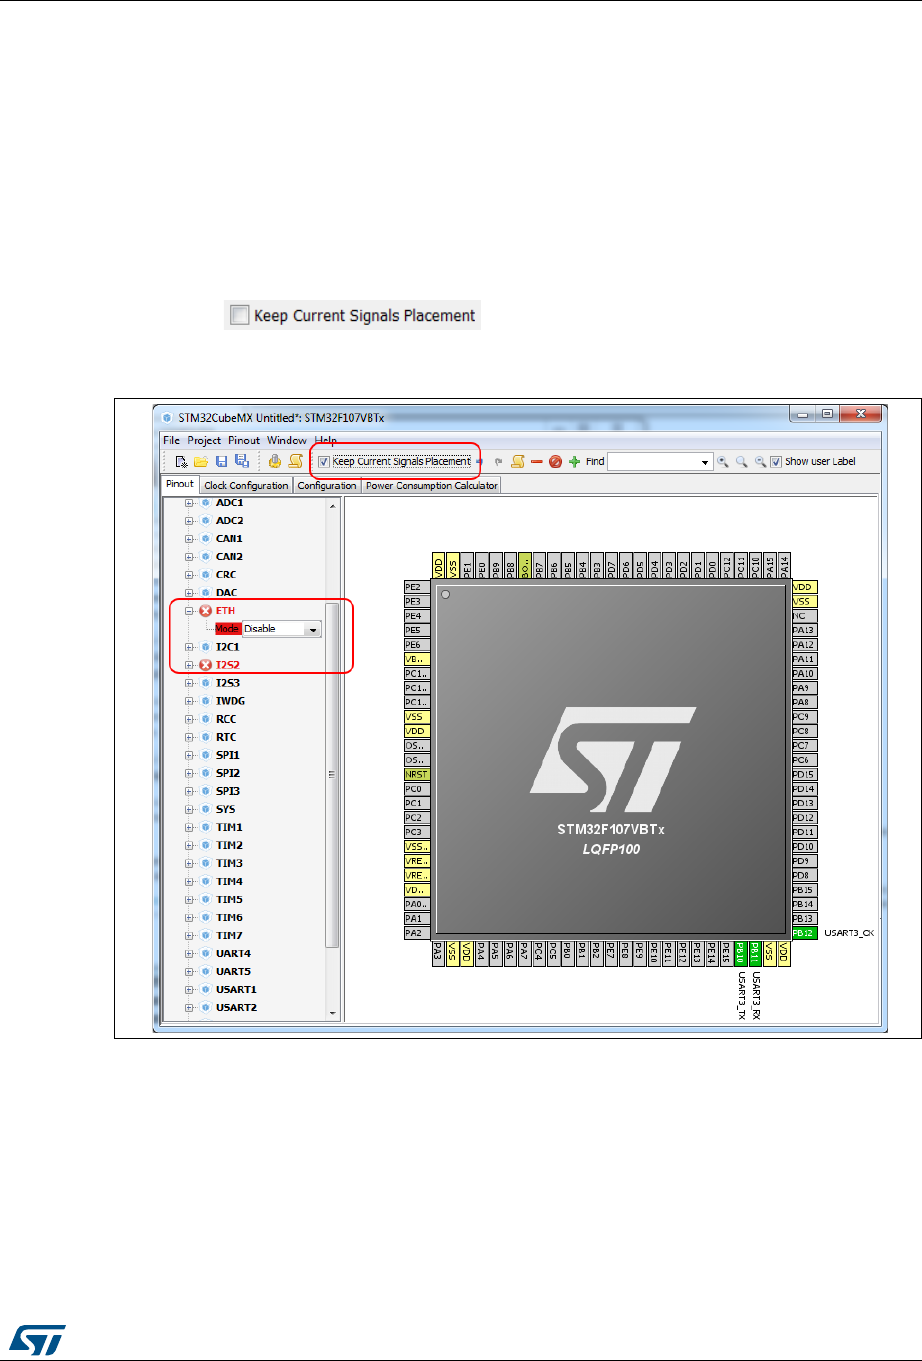Expand the I2C1 tree node

pos(189,647)
